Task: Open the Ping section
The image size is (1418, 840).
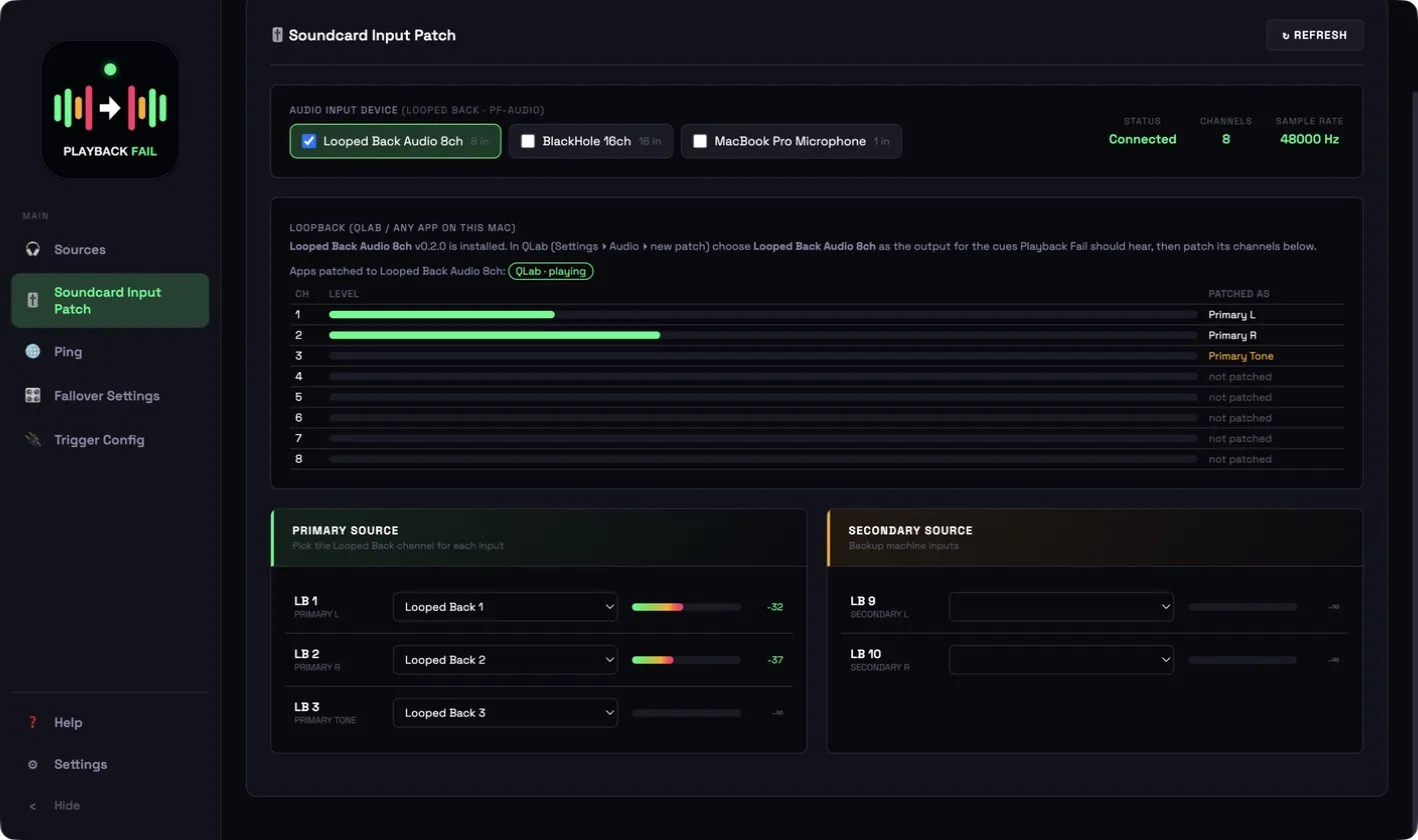Action: tap(110, 352)
